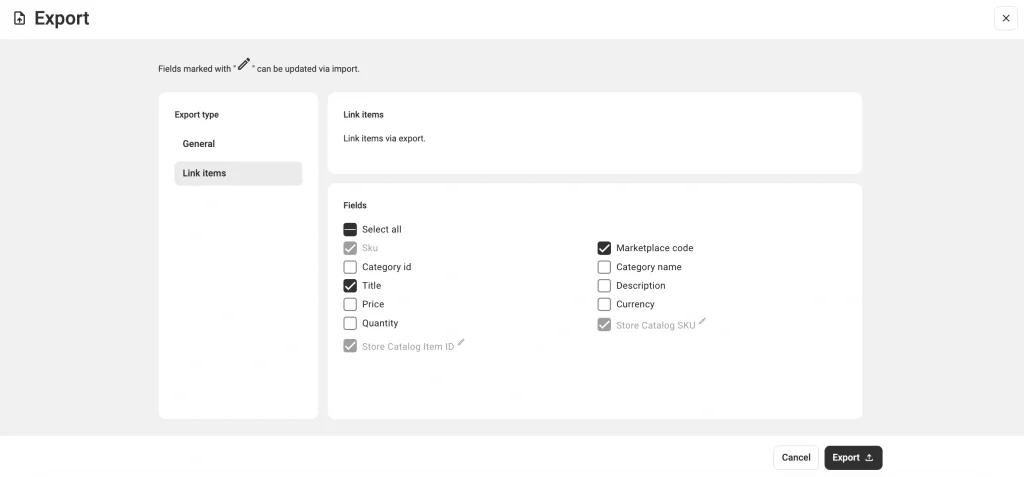Toggle the Select all checkbox
Screen dimensions: 1024x477
pos(350,229)
